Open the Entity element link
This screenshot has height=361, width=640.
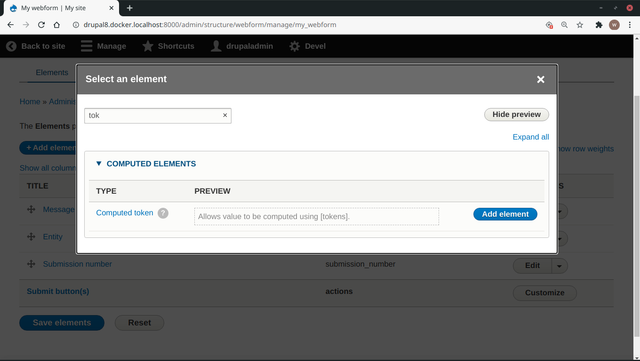click(x=53, y=237)
